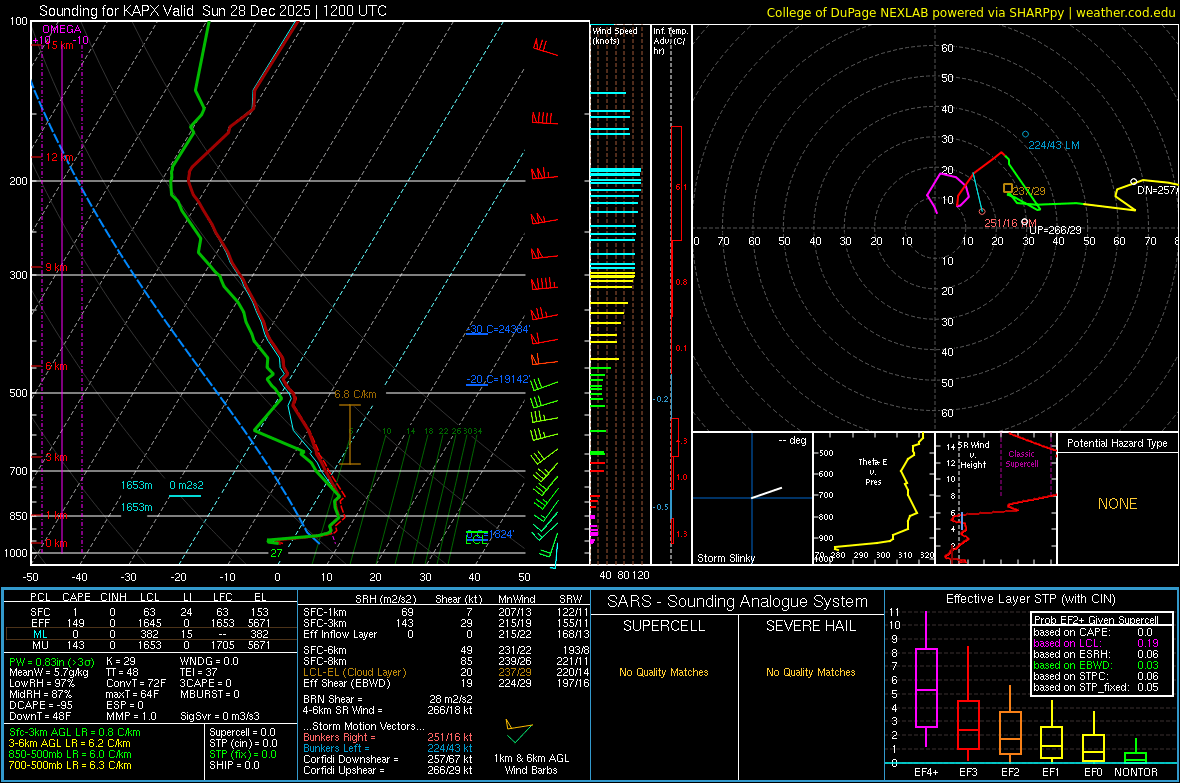1180x783 pixels.
Task: Click the OMEGA label on the skew-T
Action: tap(62, 29)
